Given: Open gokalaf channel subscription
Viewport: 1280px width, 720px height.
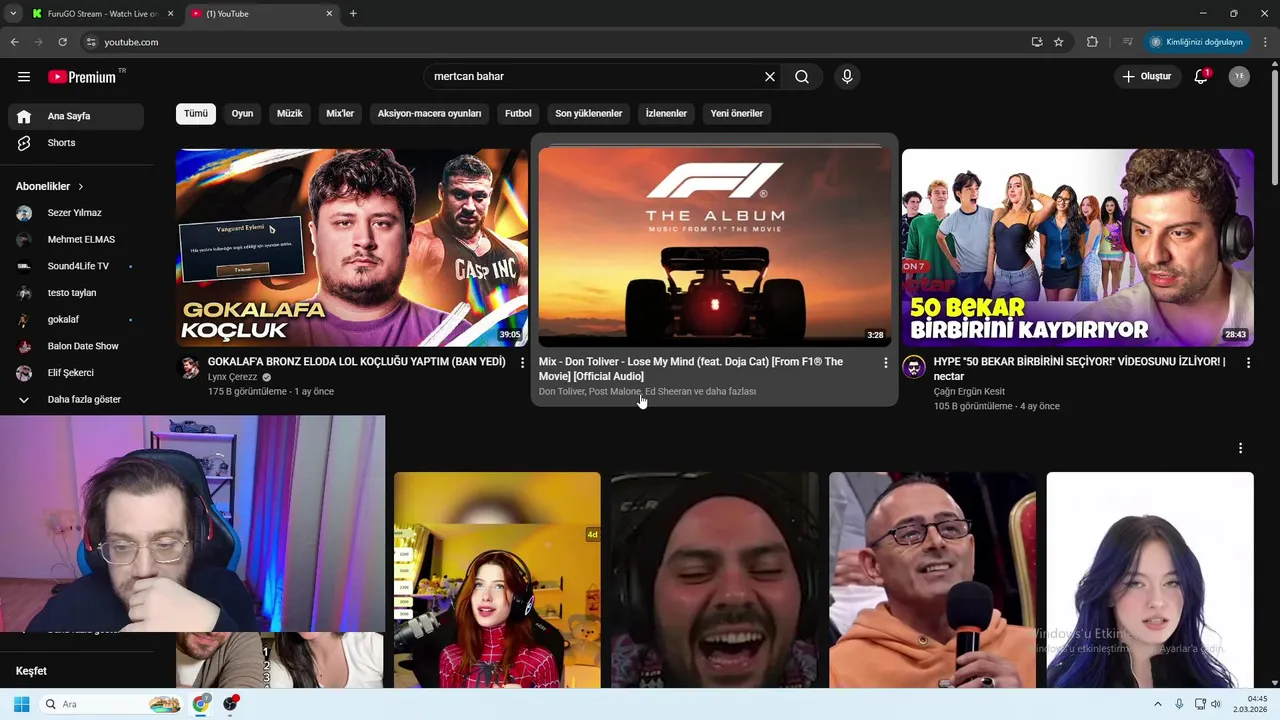Looking at the screenshot, I should click(76, 320).
